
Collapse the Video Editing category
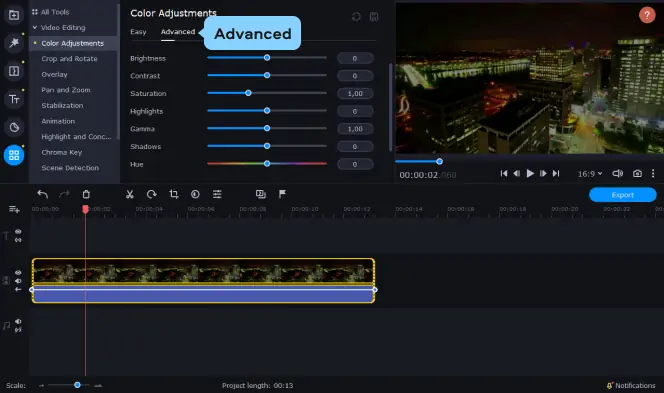pos(35,28)
